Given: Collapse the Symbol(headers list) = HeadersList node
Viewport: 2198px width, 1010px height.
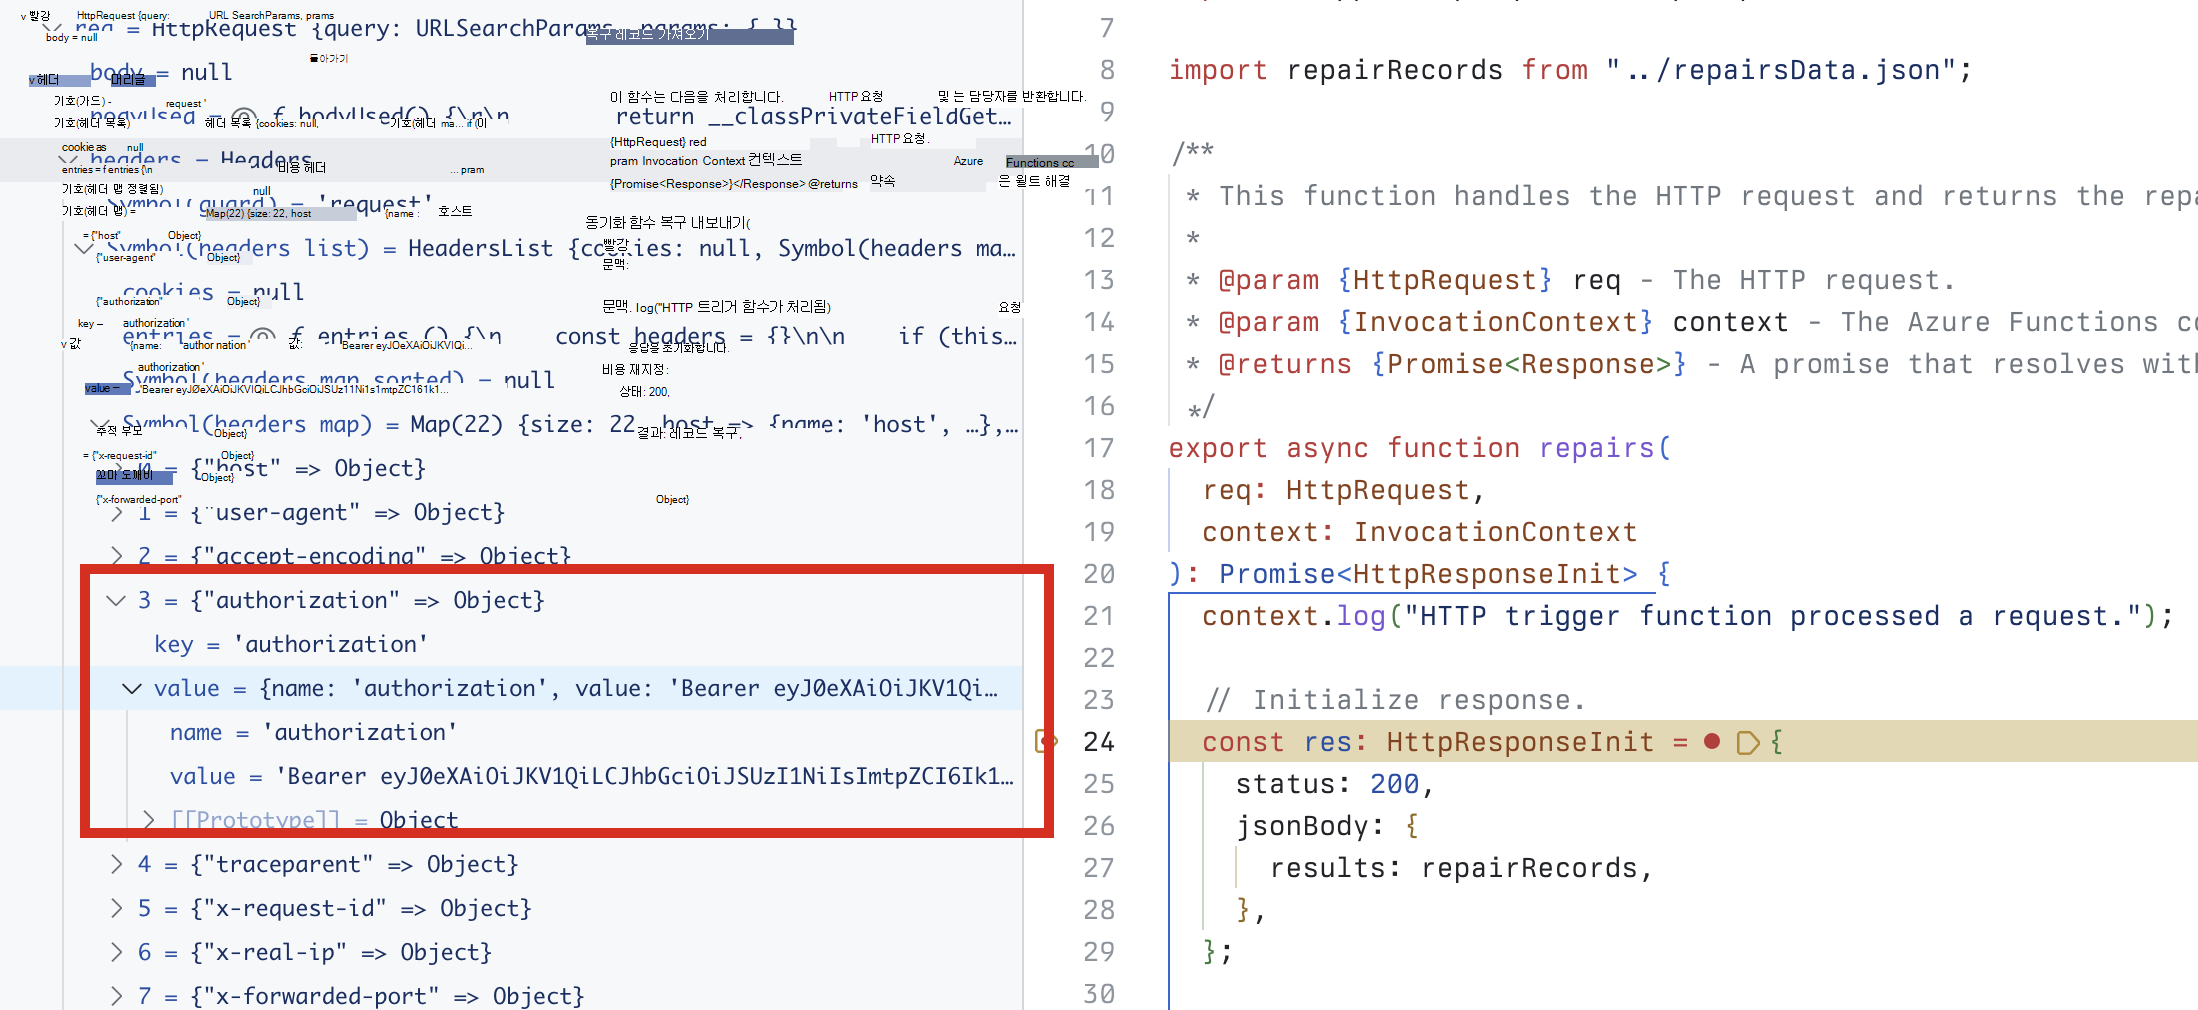Looking at the screenshot, I should coord(84,248).
